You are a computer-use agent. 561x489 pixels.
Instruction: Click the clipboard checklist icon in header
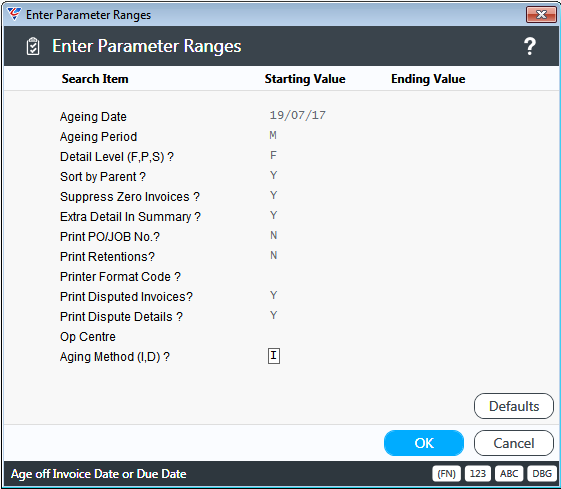click(33, 47)
